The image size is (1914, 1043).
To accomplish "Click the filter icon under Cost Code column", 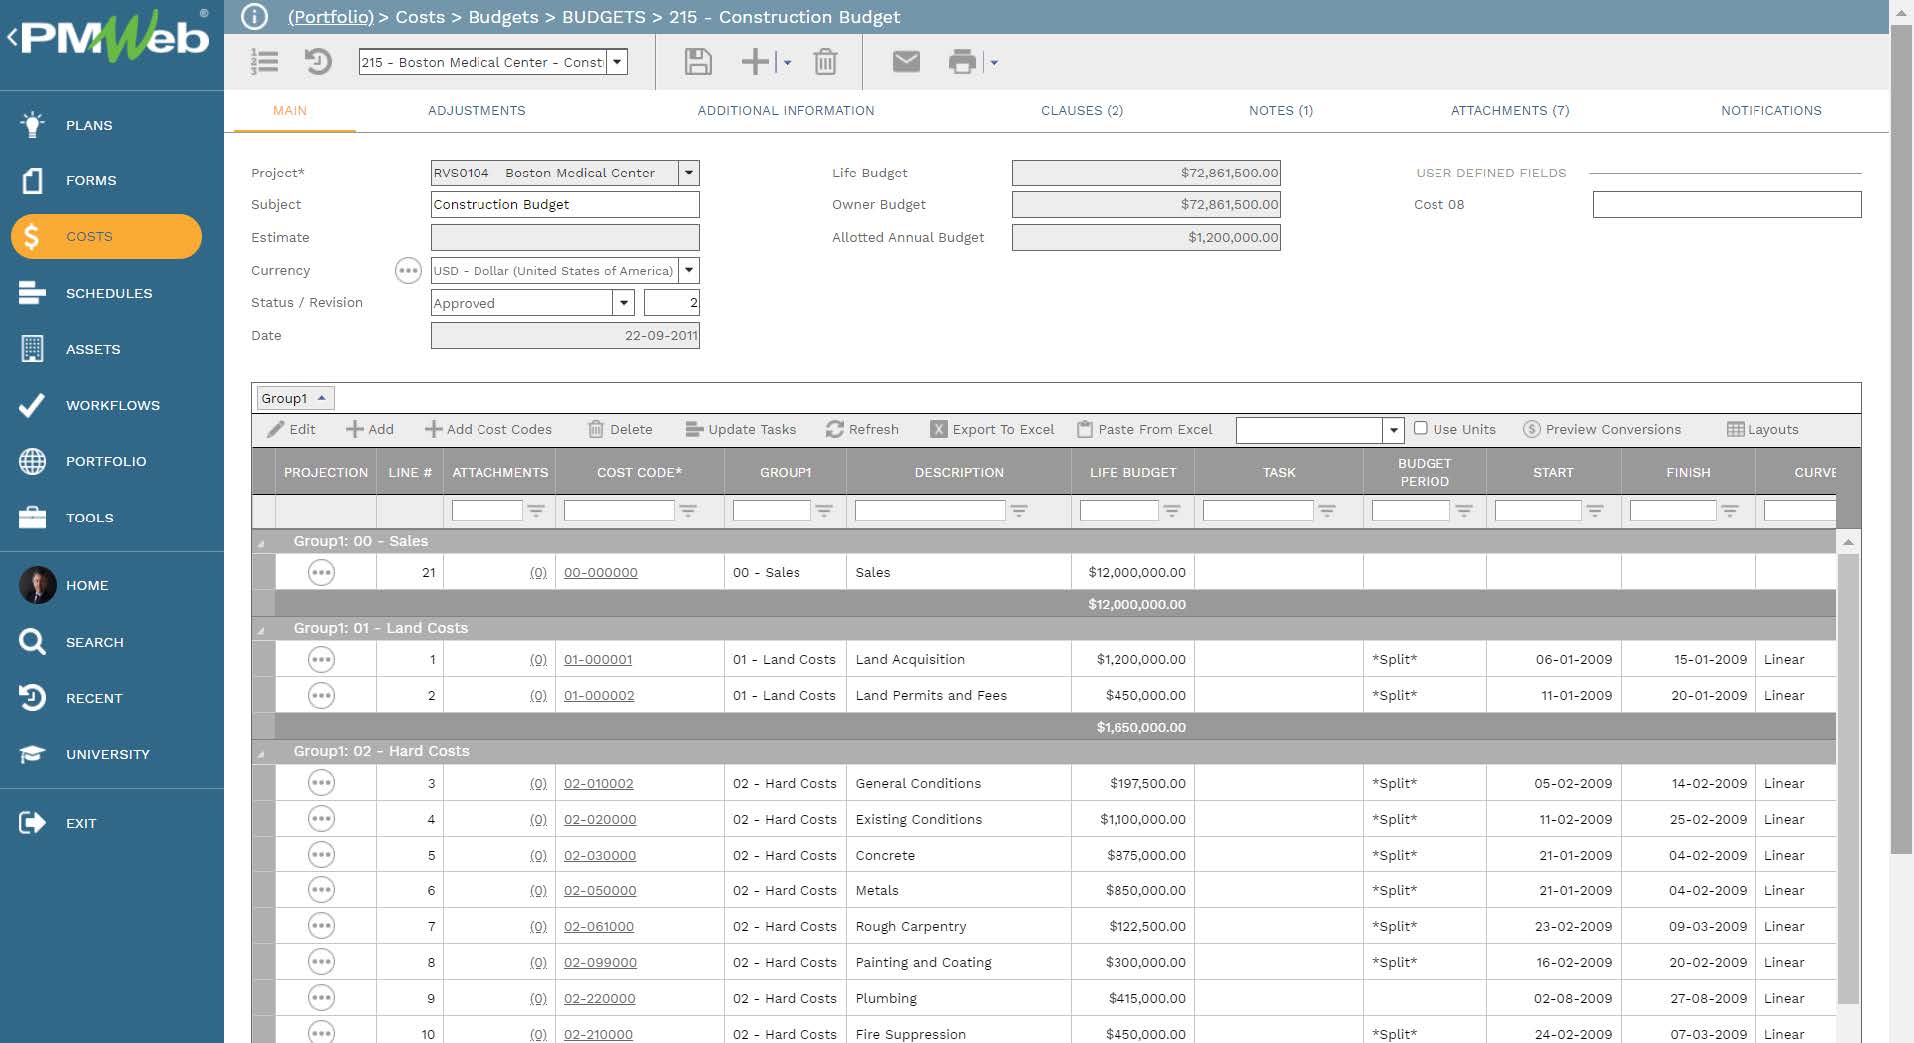I will coord(688,510).
